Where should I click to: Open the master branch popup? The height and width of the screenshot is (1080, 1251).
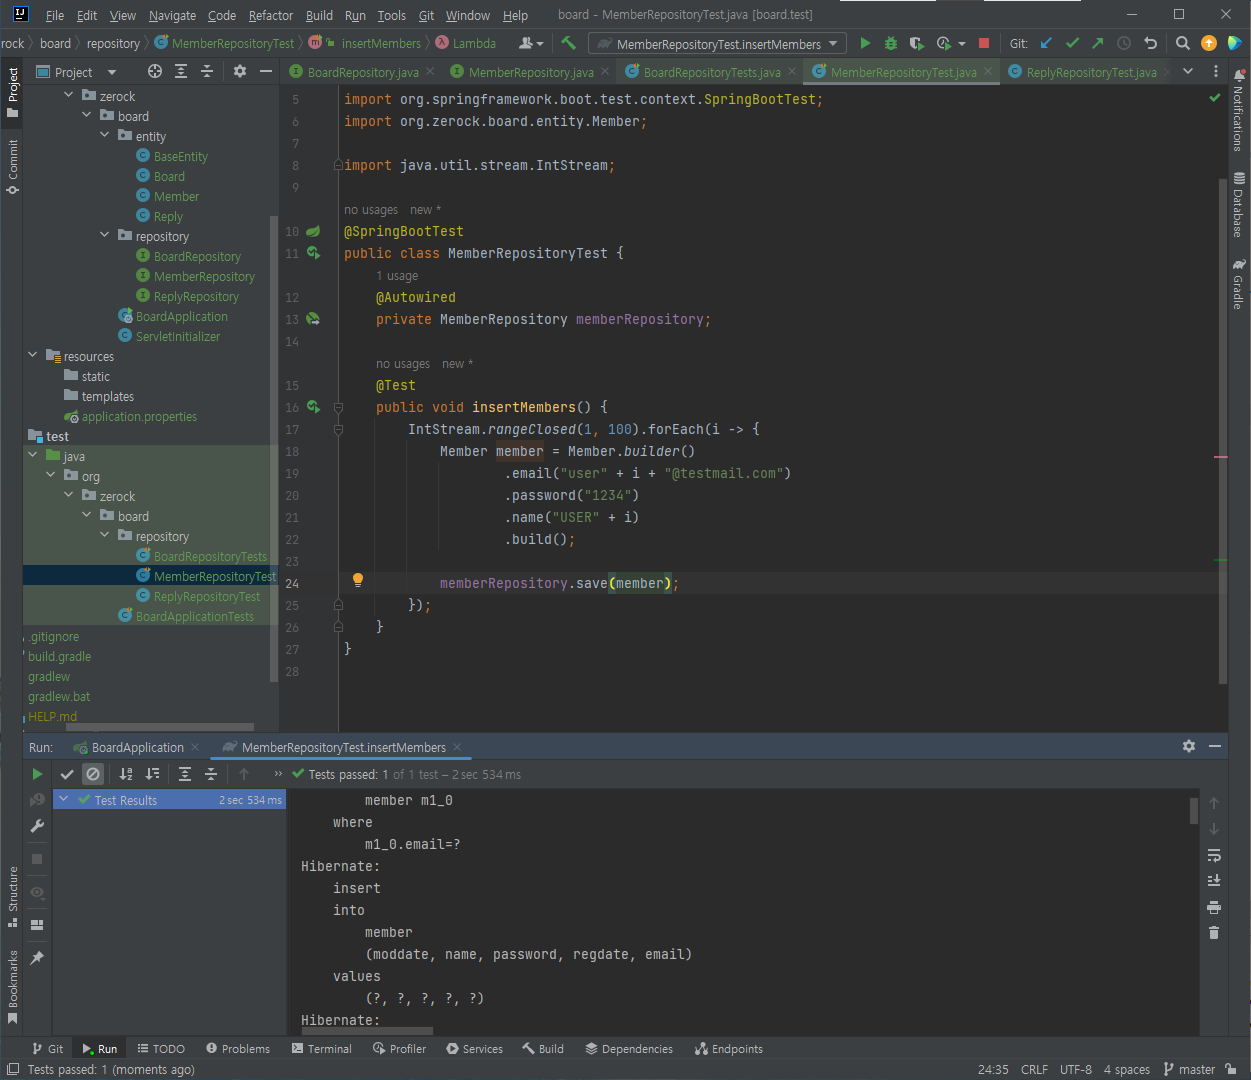click(x=1189, y=1069)
